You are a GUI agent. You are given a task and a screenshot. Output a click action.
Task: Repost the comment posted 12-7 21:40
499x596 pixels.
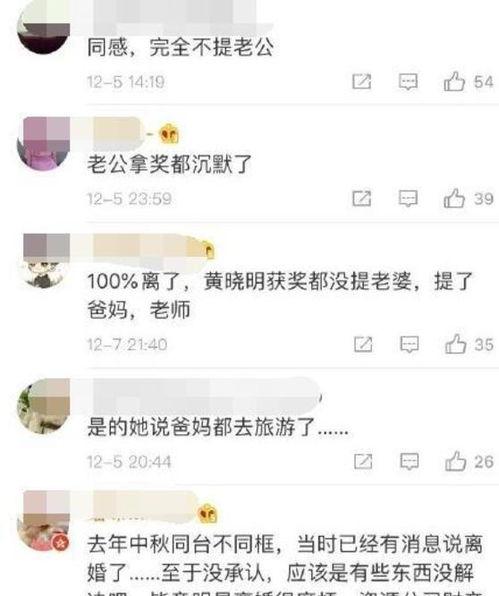click(x=363, y=344)
